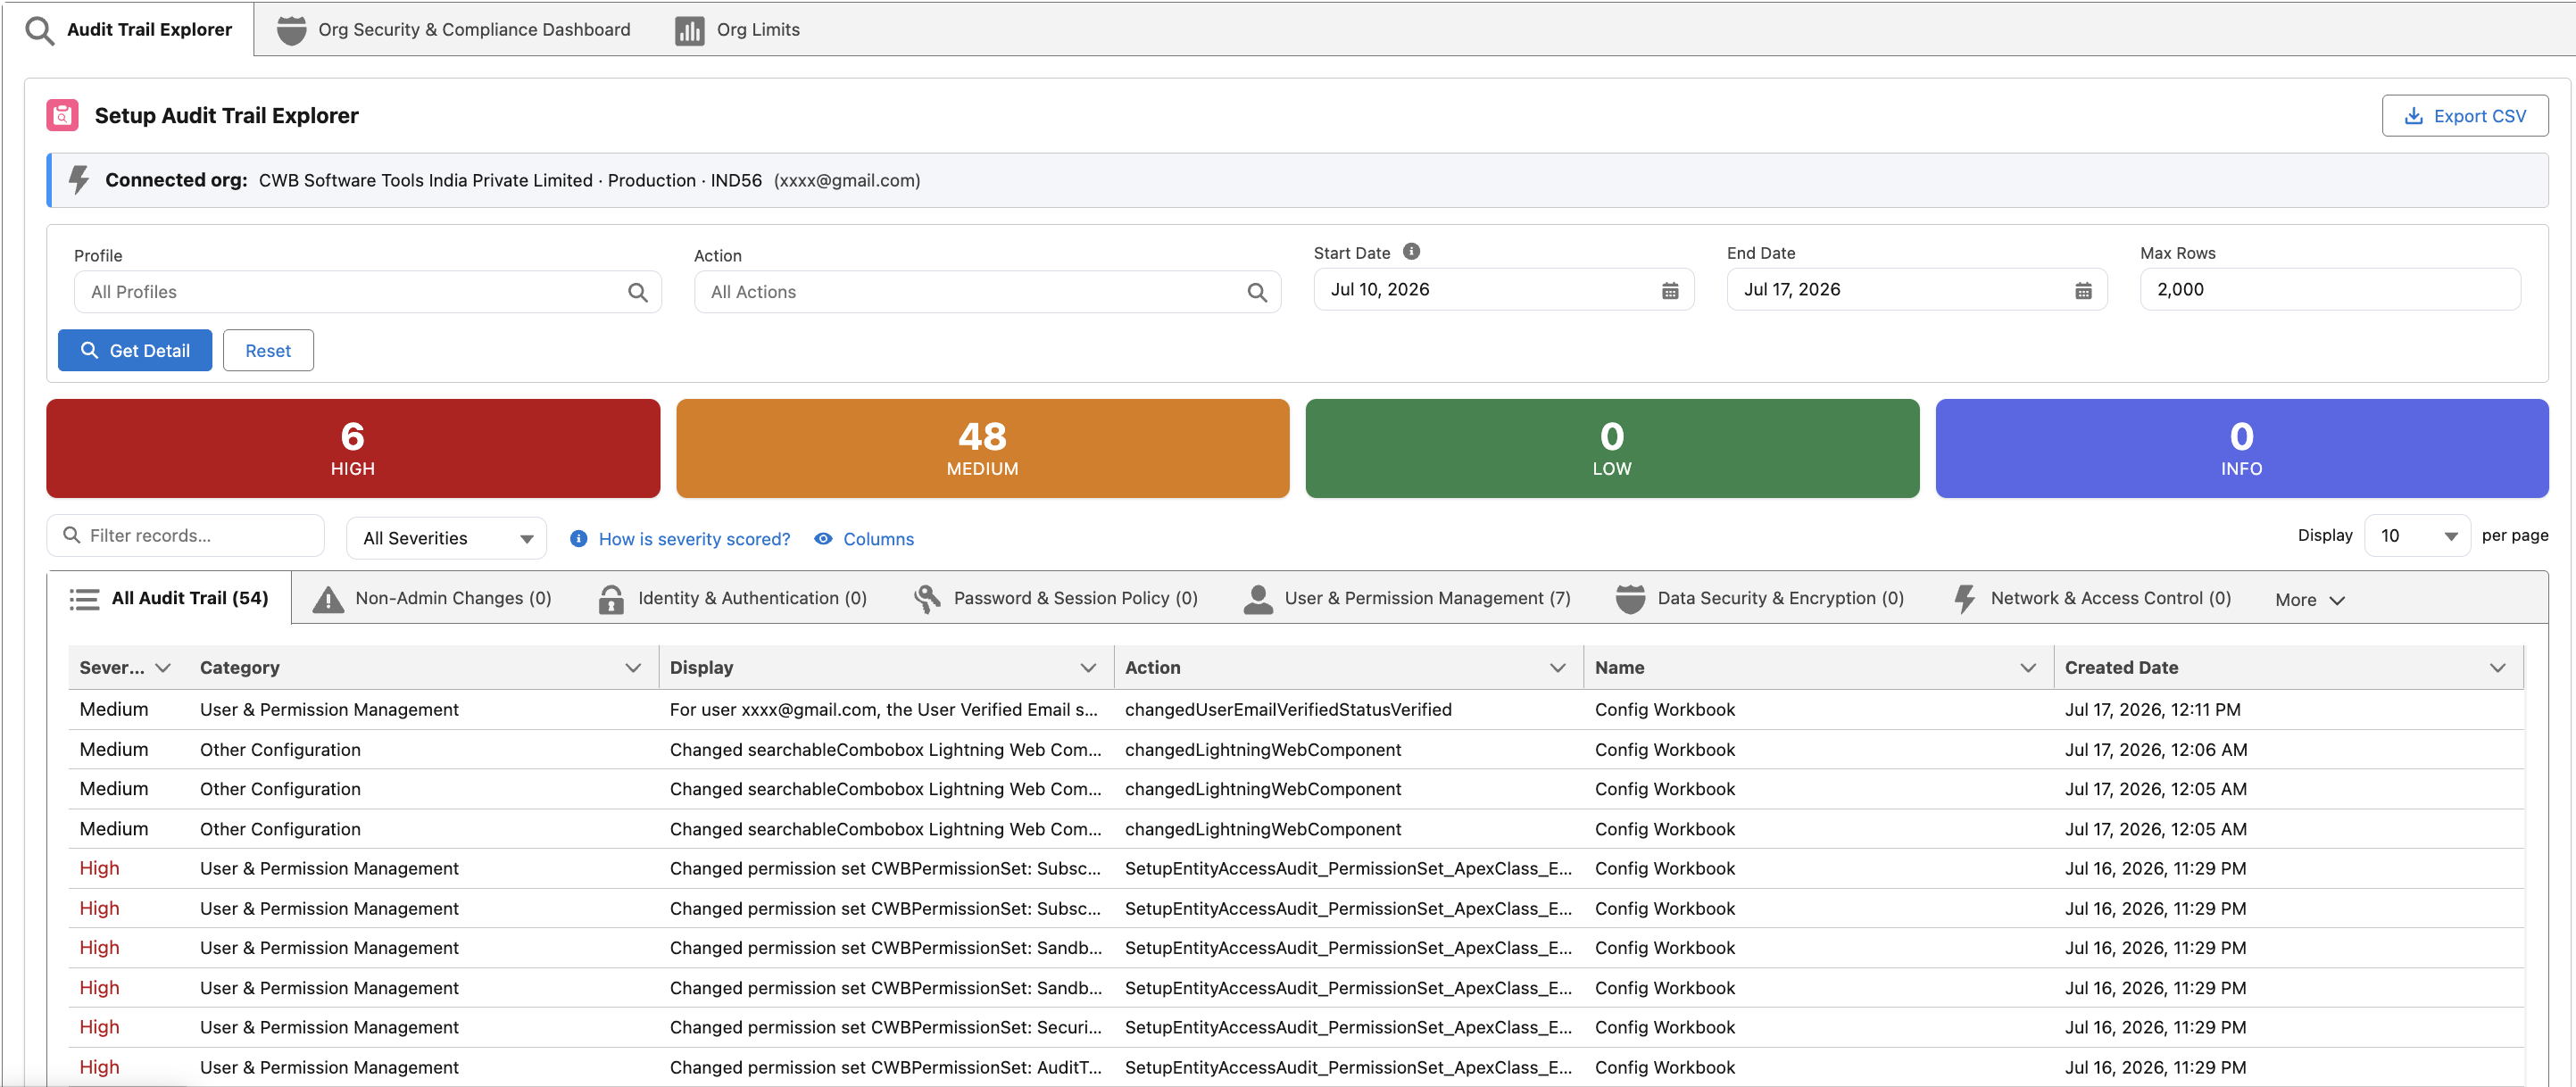
Task: Click the Max Rows input field
Action: pos(2330,290)
